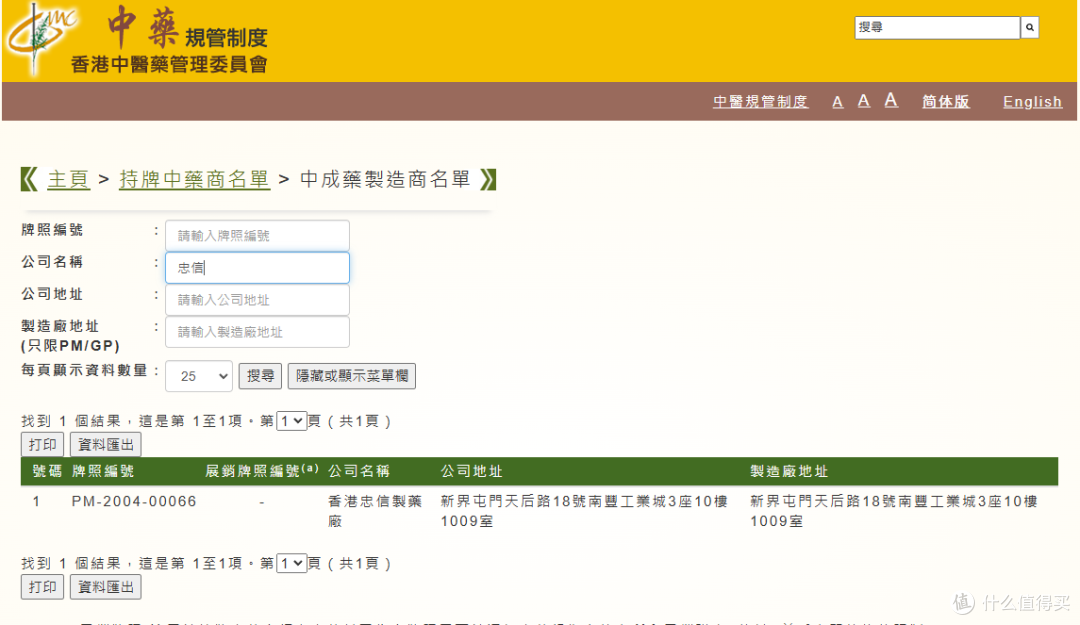Open the results-per-page dropdown showing 25
This screenshot has width=1080, height=625.
[x=198, y=376]
